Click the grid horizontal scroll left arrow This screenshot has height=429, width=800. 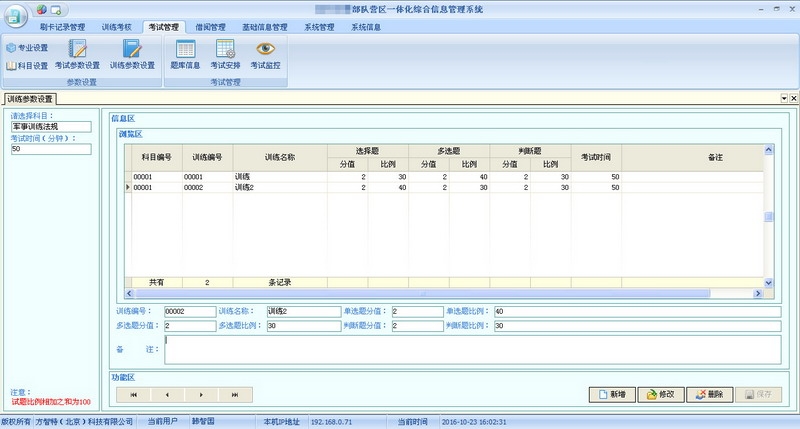point(129,293)
